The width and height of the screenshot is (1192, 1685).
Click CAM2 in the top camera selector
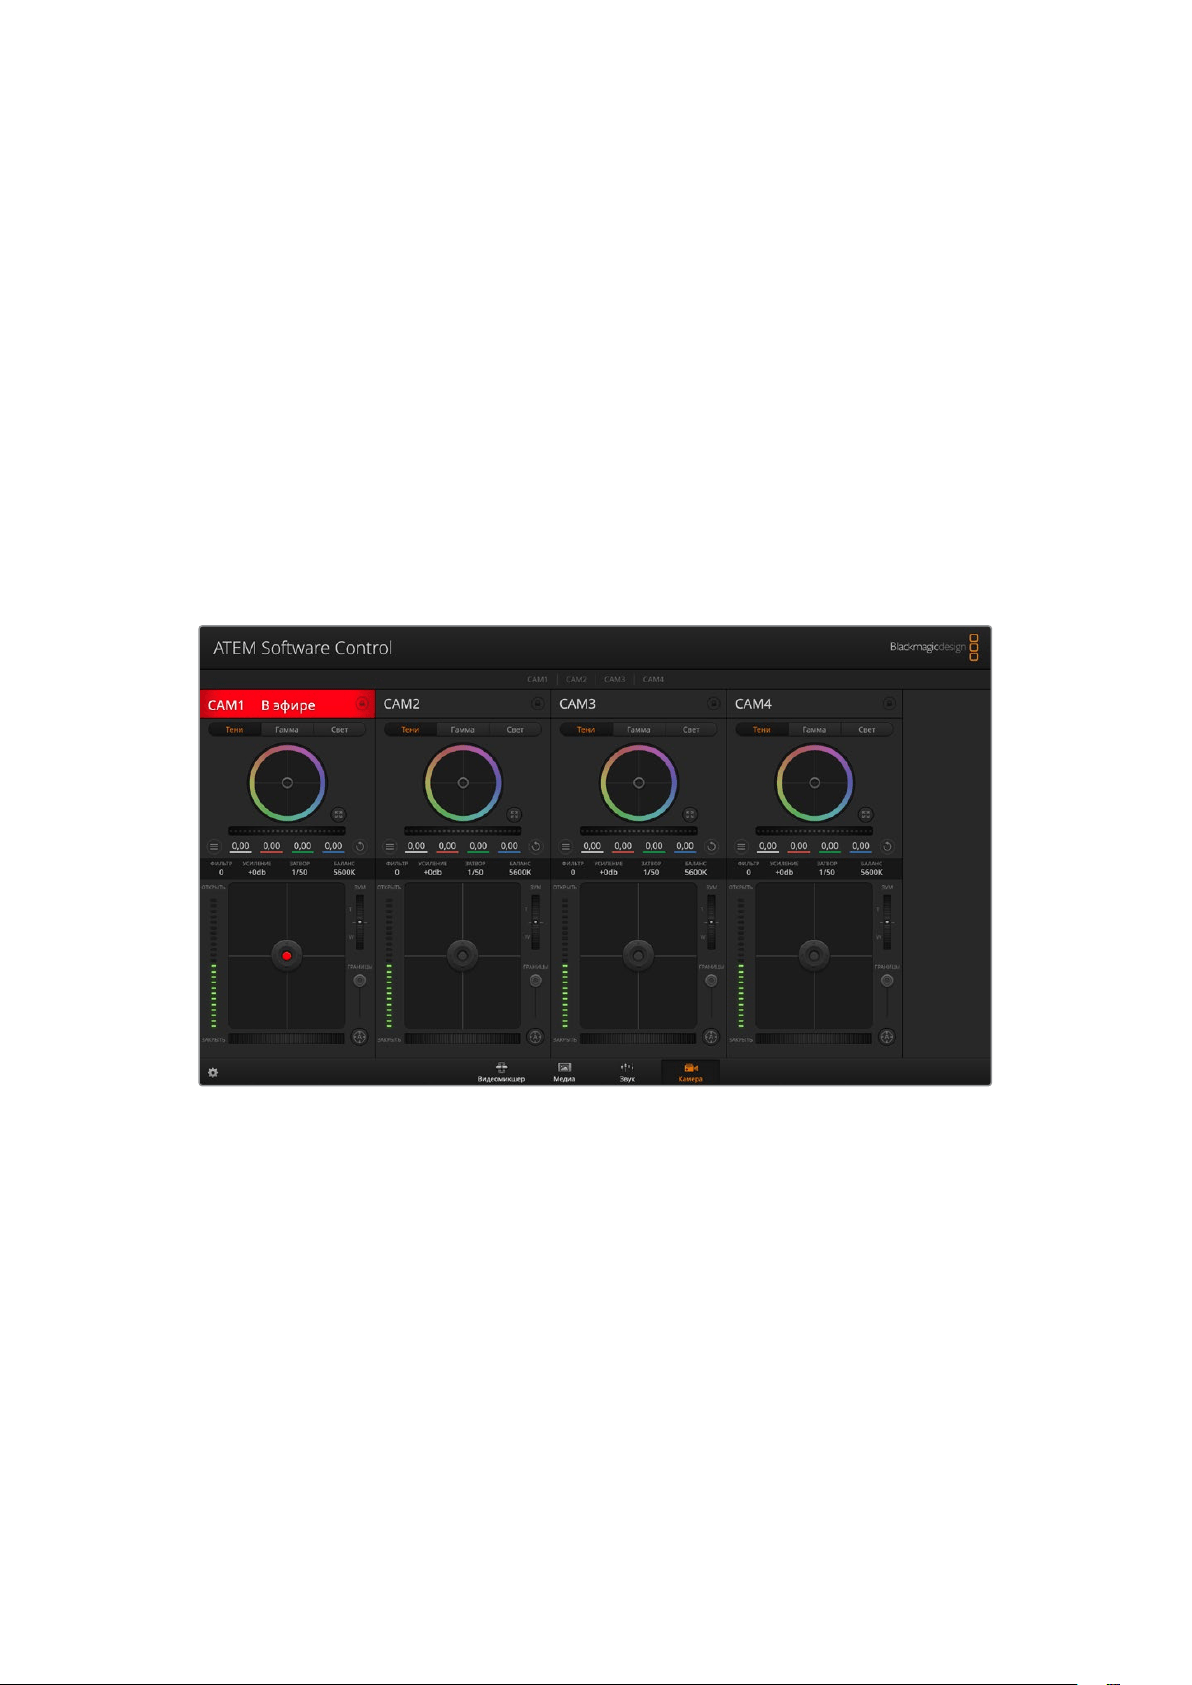[576, 679]
